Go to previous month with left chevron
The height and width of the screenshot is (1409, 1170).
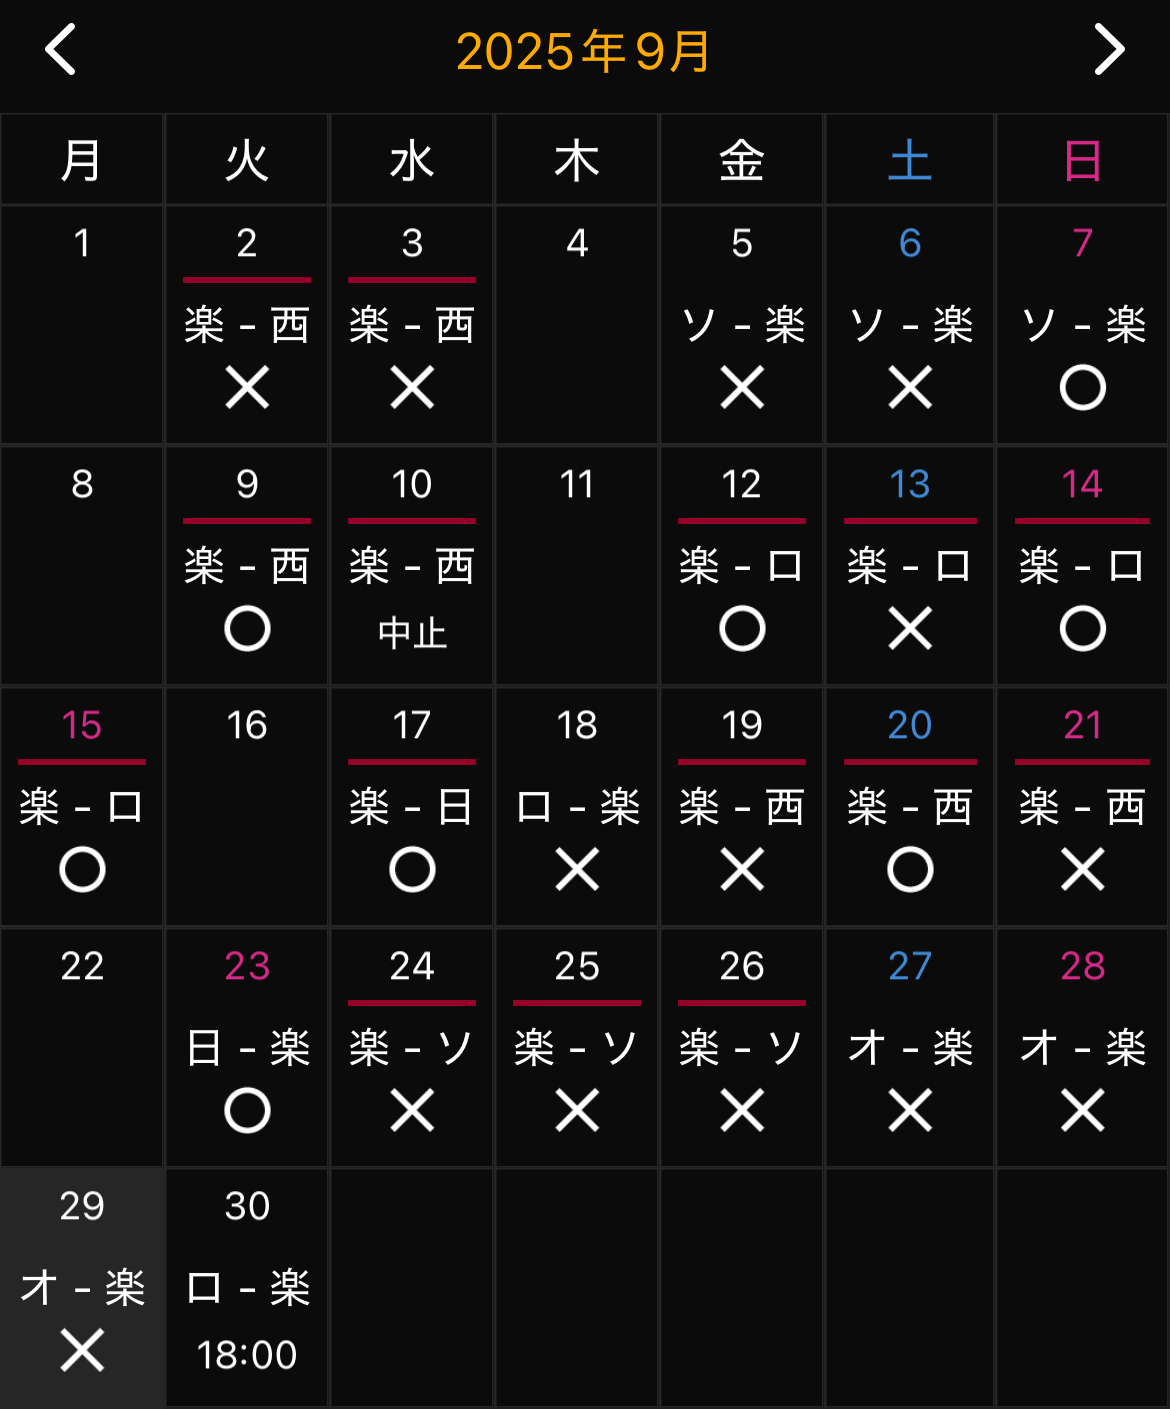[x=61, y=50]
